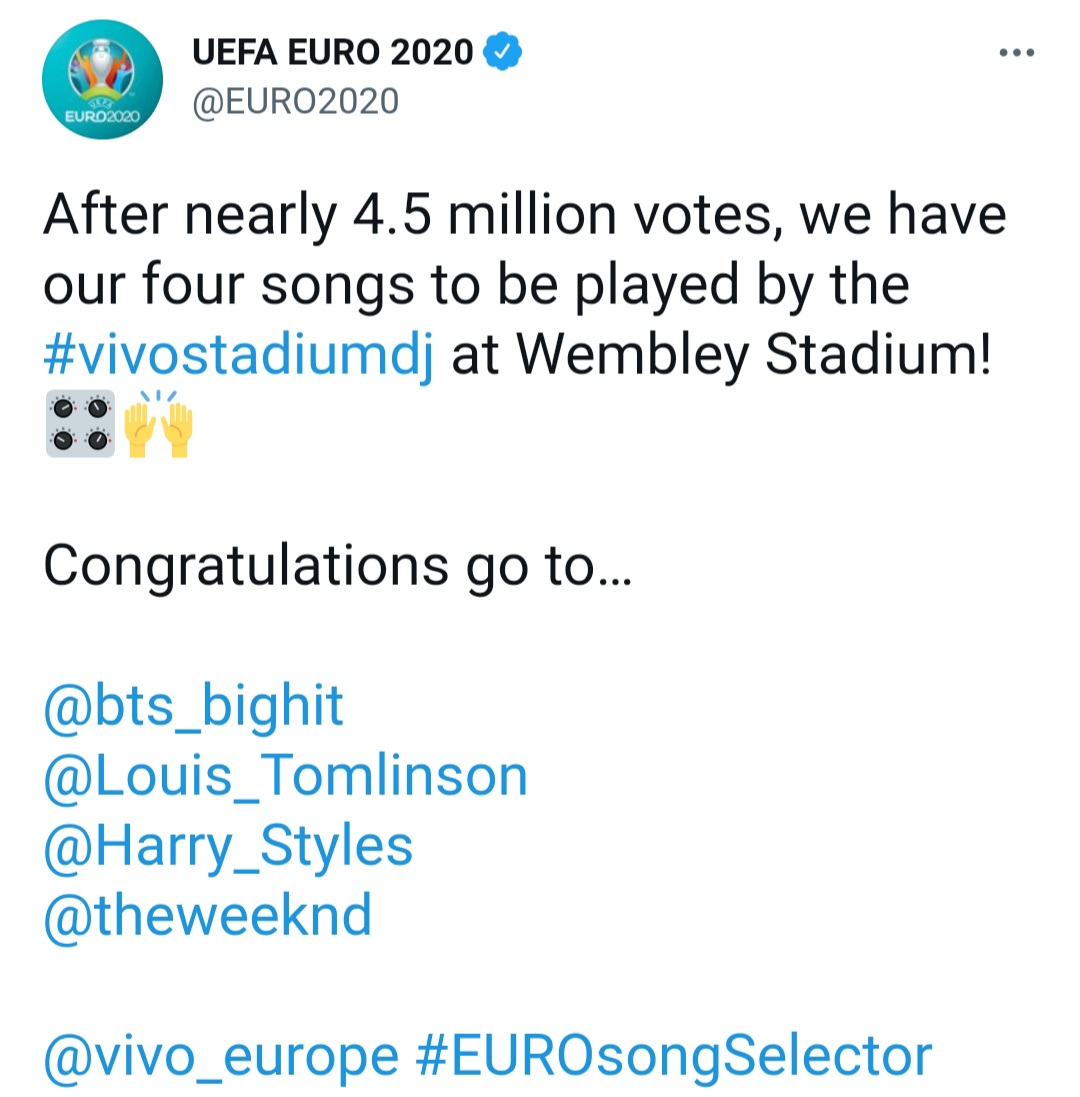Open the @vivo_europe mention
The height and width of the screenshot is (1097, 1080).
(x=220, y=1056)
